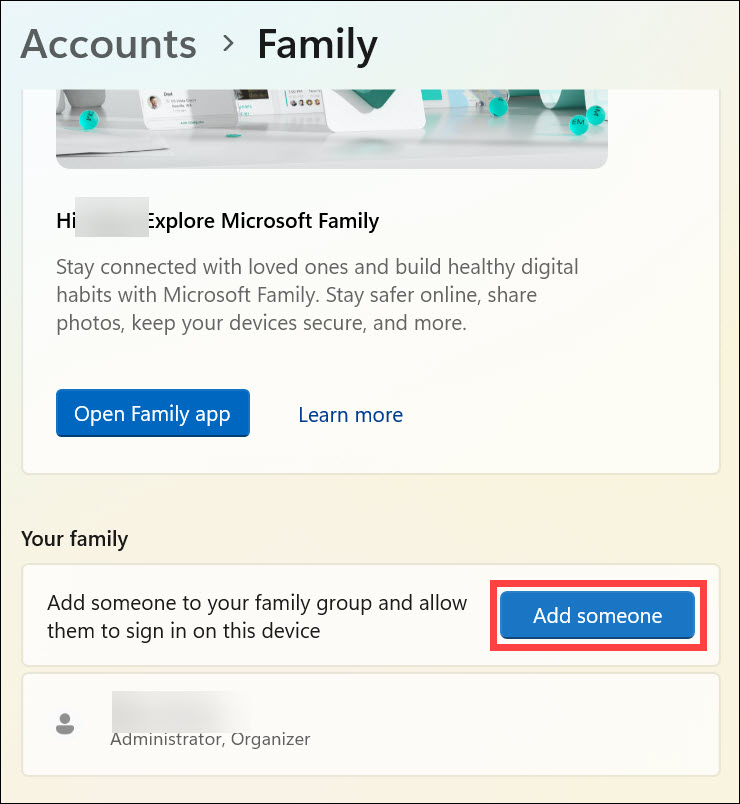Click the Your family section heading
The width and height of the screenshot is (740, 804).
tap(75, 539)
